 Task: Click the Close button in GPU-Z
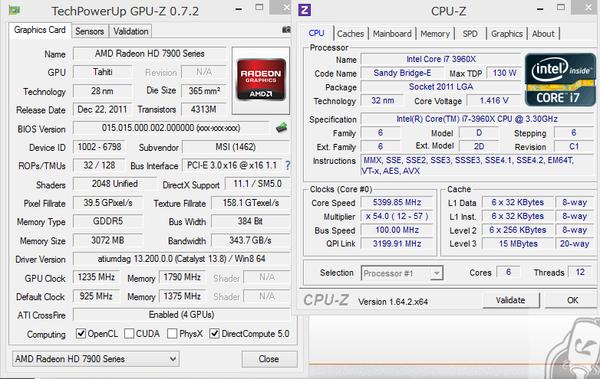269,359
